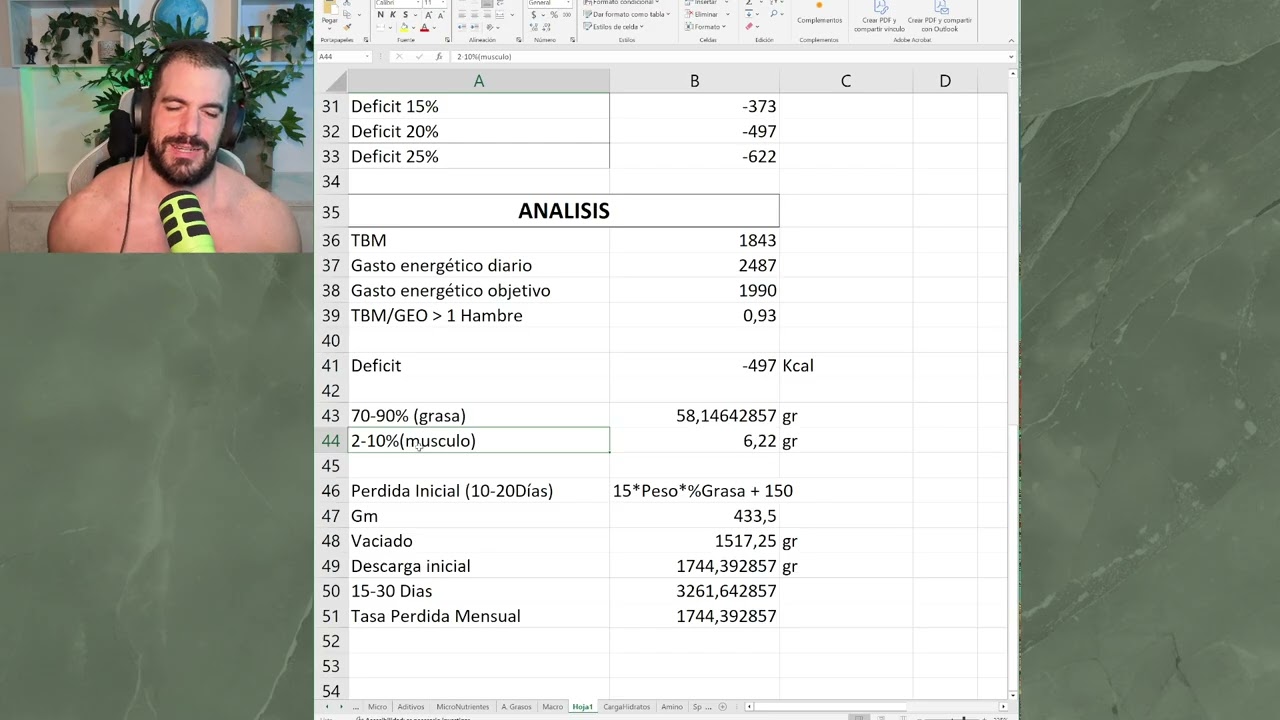Select cell '2-10%(musculo)'
Screen dimensions: 1280x720
tap(478, 441)
